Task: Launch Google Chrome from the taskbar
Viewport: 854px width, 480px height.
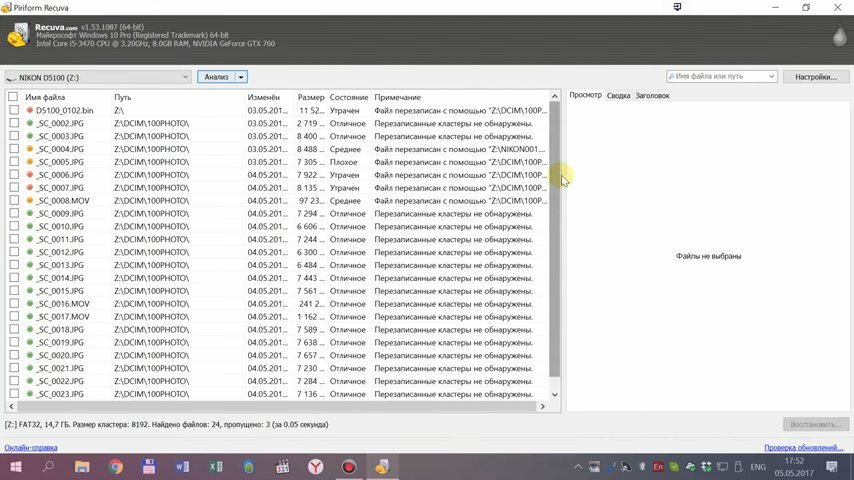Action: pyautogui.click(x=115, y=467)
